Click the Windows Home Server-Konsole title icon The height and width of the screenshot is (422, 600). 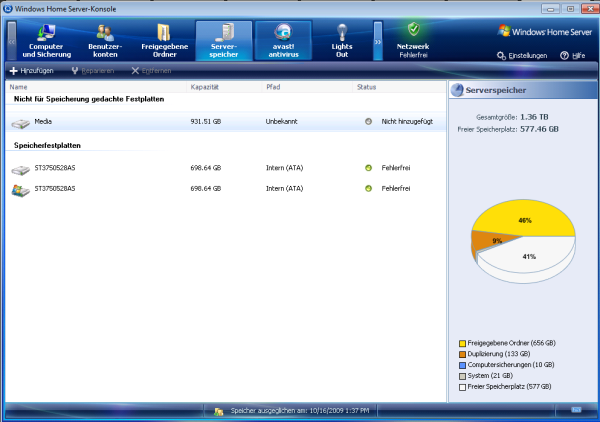8,8
